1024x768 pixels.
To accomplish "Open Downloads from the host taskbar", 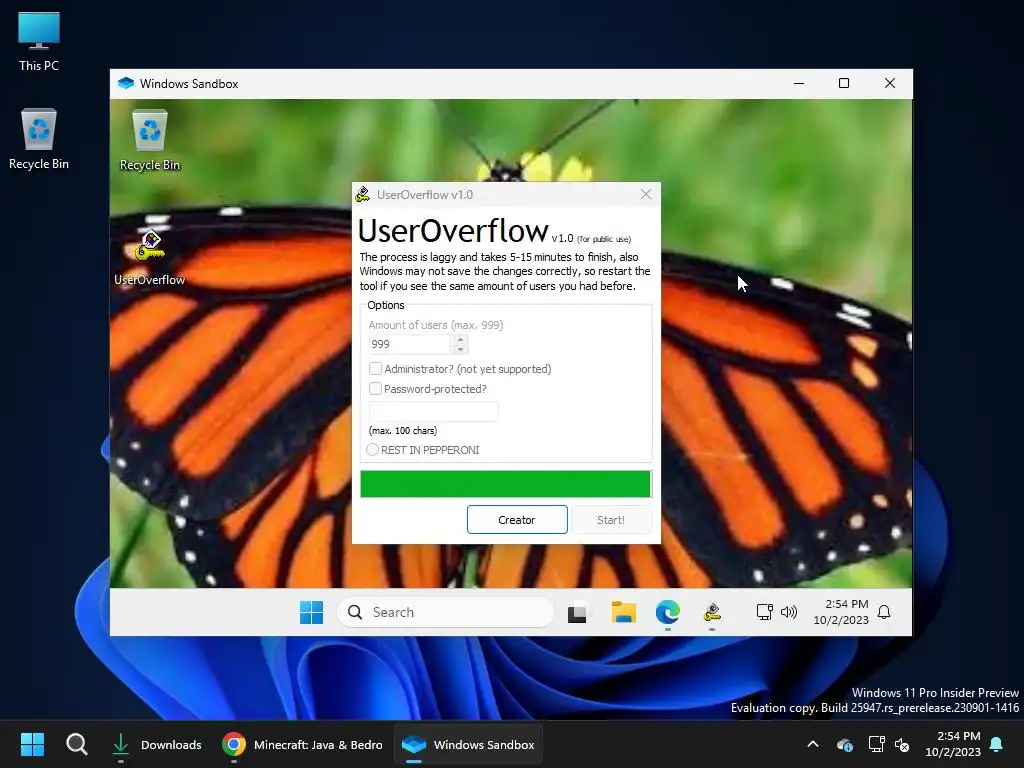I will click(x=155, y=744).
